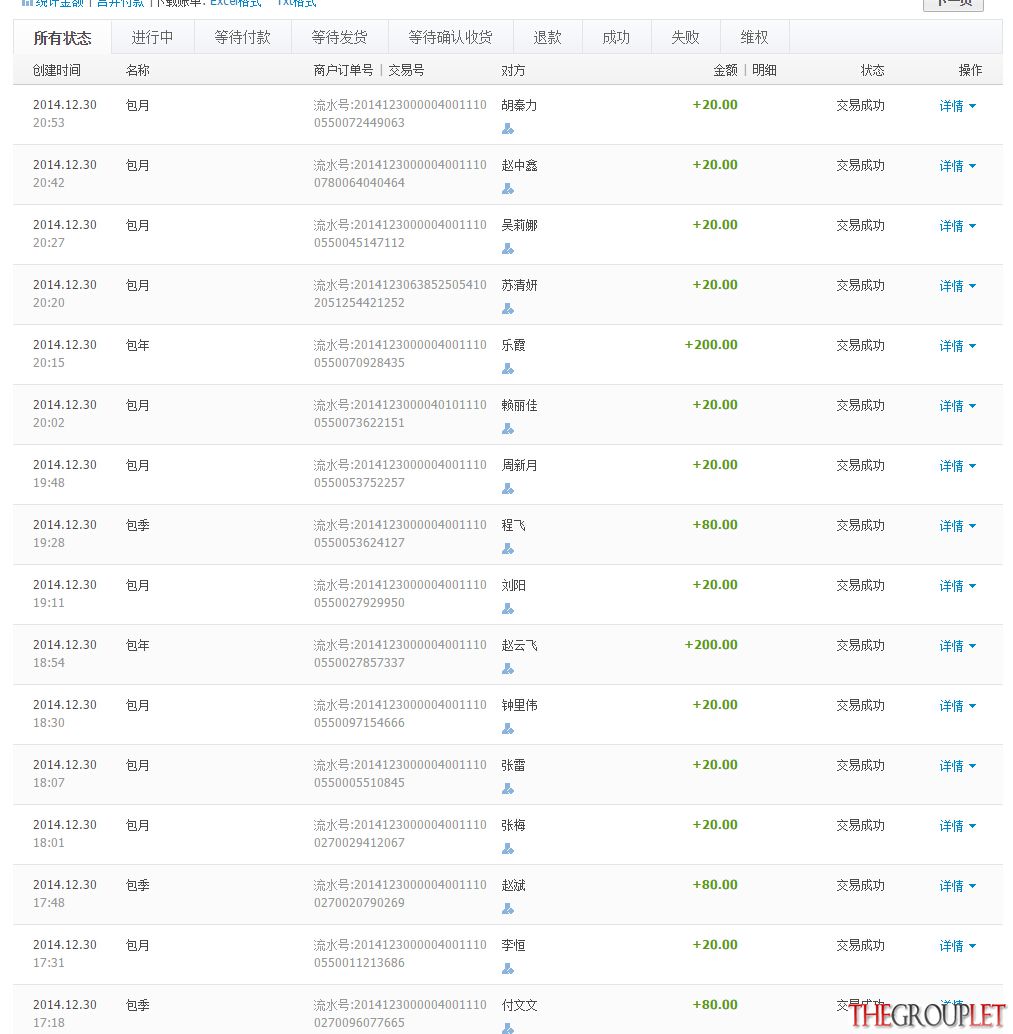Click the name 苏清妍
The image size is (1013, 1034).
pos(520,285)
